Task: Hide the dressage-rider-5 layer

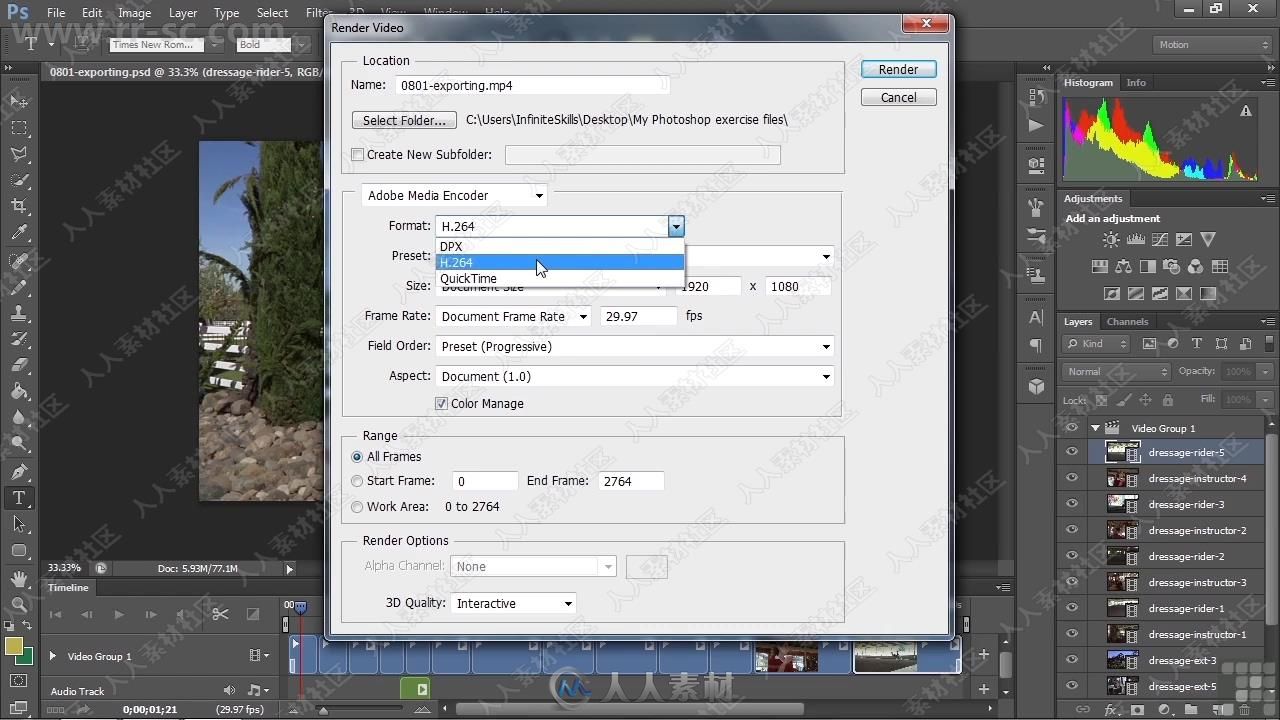Action: (x=1072, y=452)
